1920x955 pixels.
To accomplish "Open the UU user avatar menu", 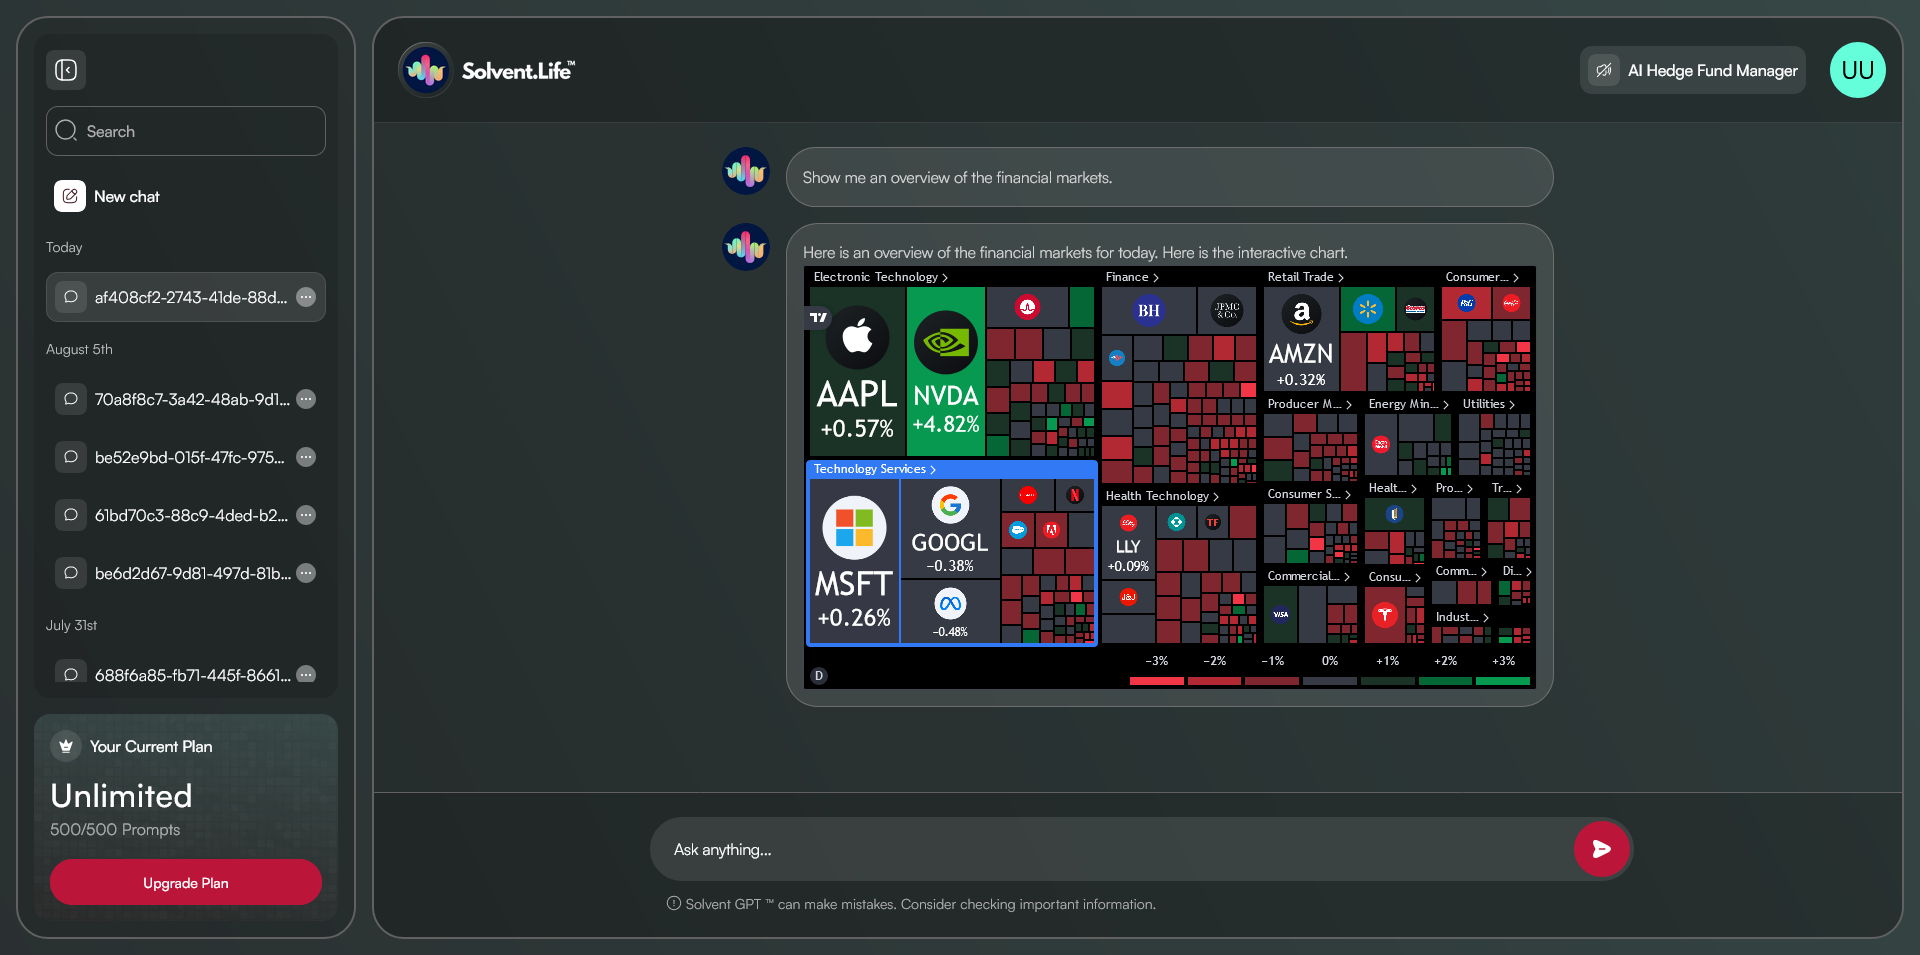I will (1857, 70).
